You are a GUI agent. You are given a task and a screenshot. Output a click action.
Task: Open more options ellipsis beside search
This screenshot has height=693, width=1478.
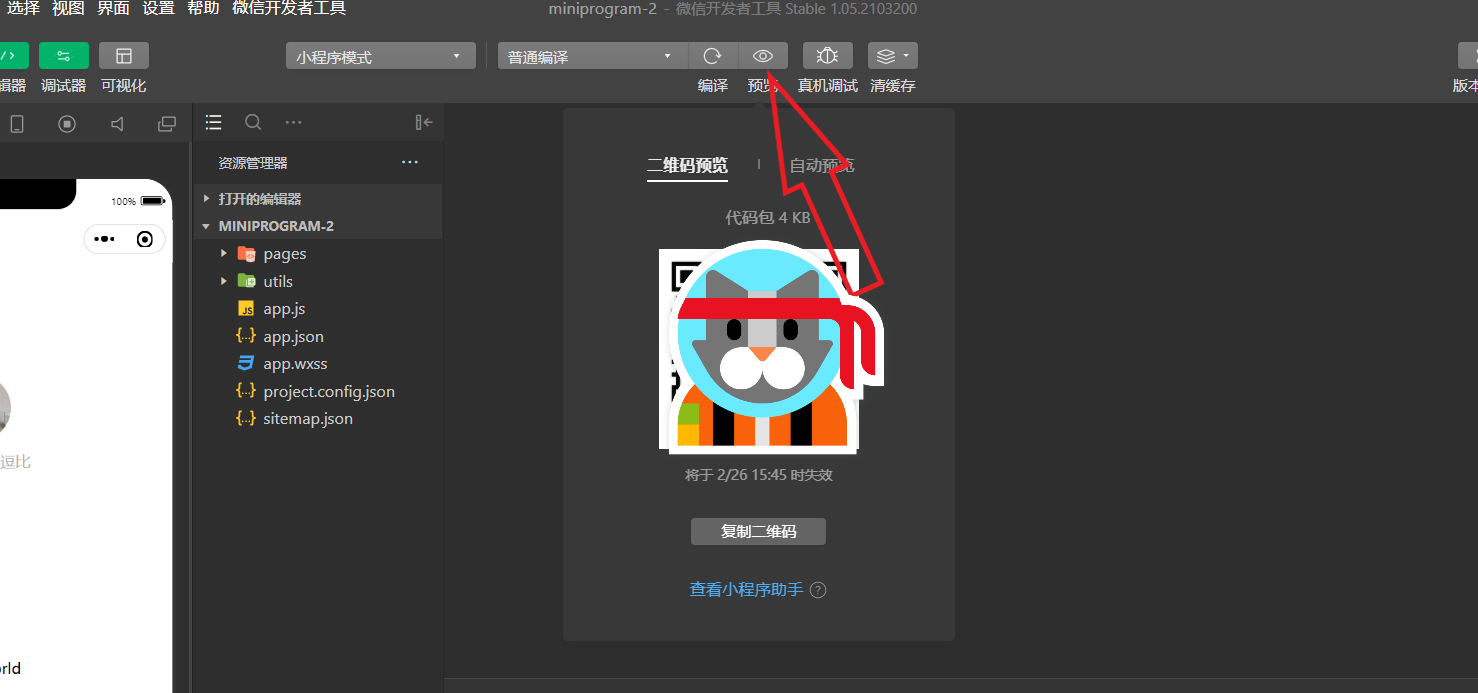coord(293,122)
